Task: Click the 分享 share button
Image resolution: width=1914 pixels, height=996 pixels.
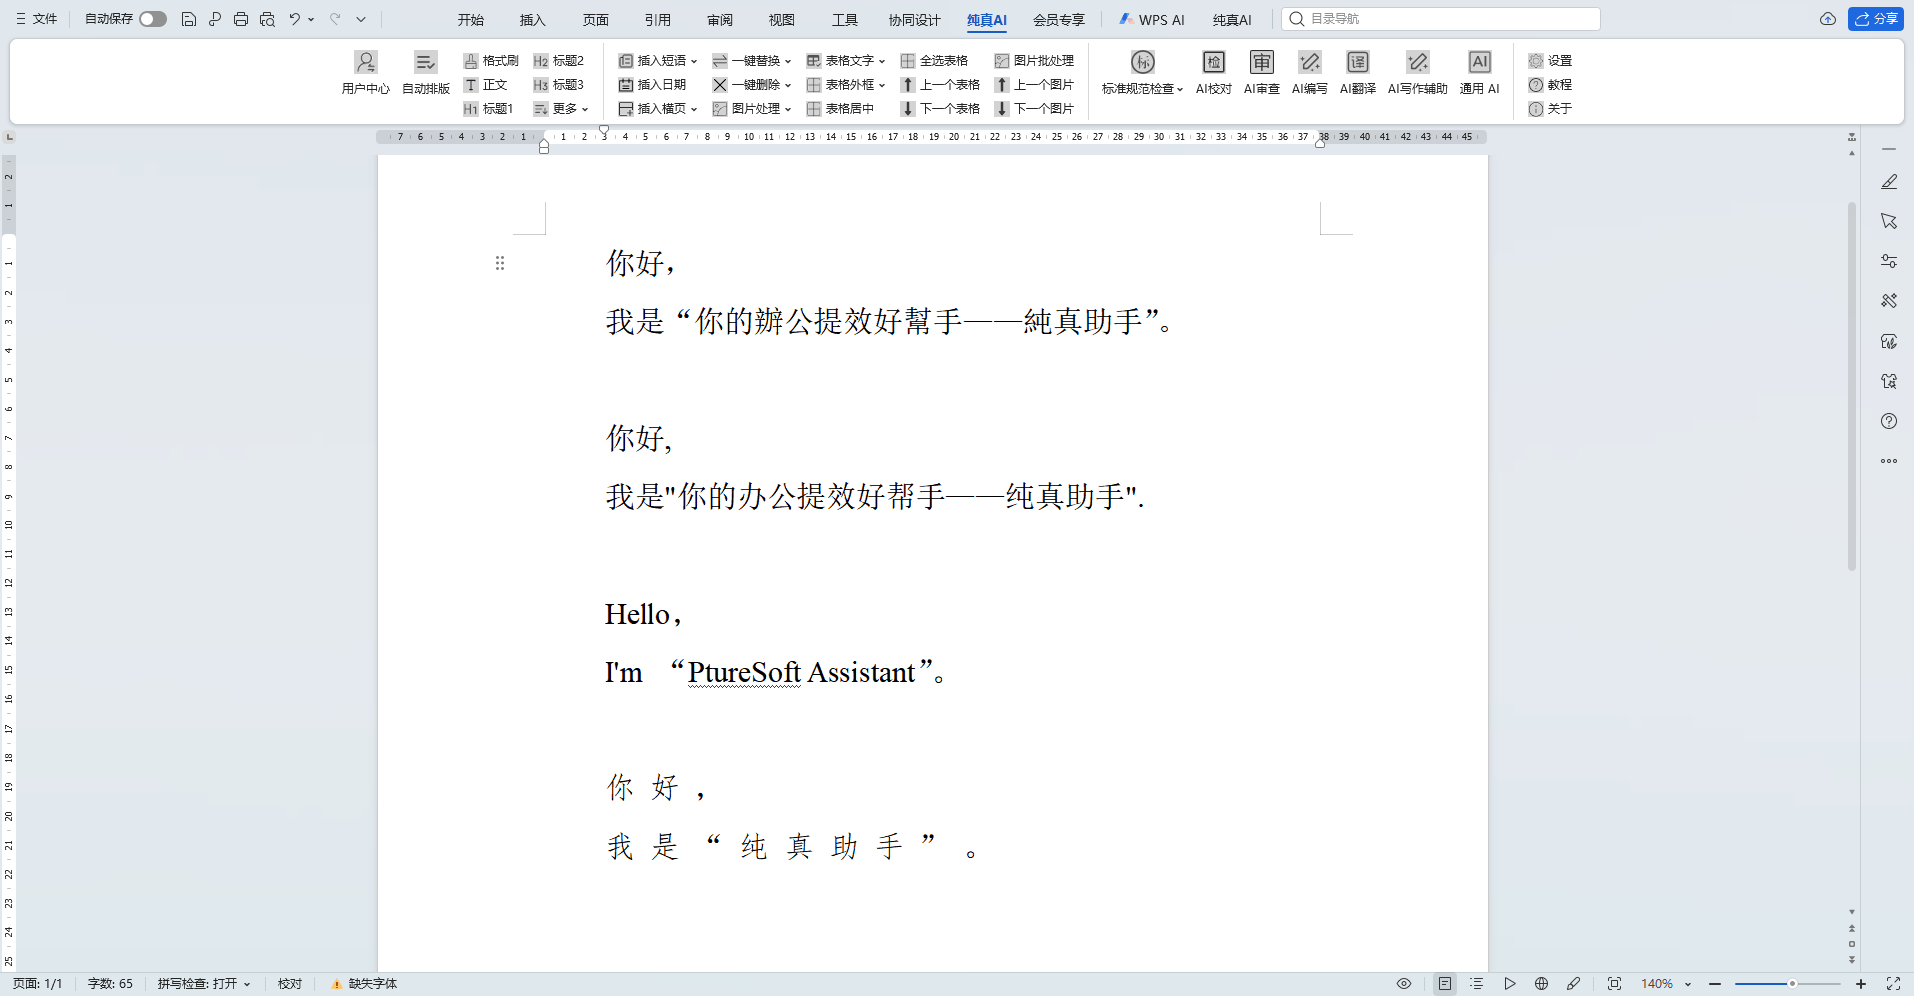Action: [1876, 19]
